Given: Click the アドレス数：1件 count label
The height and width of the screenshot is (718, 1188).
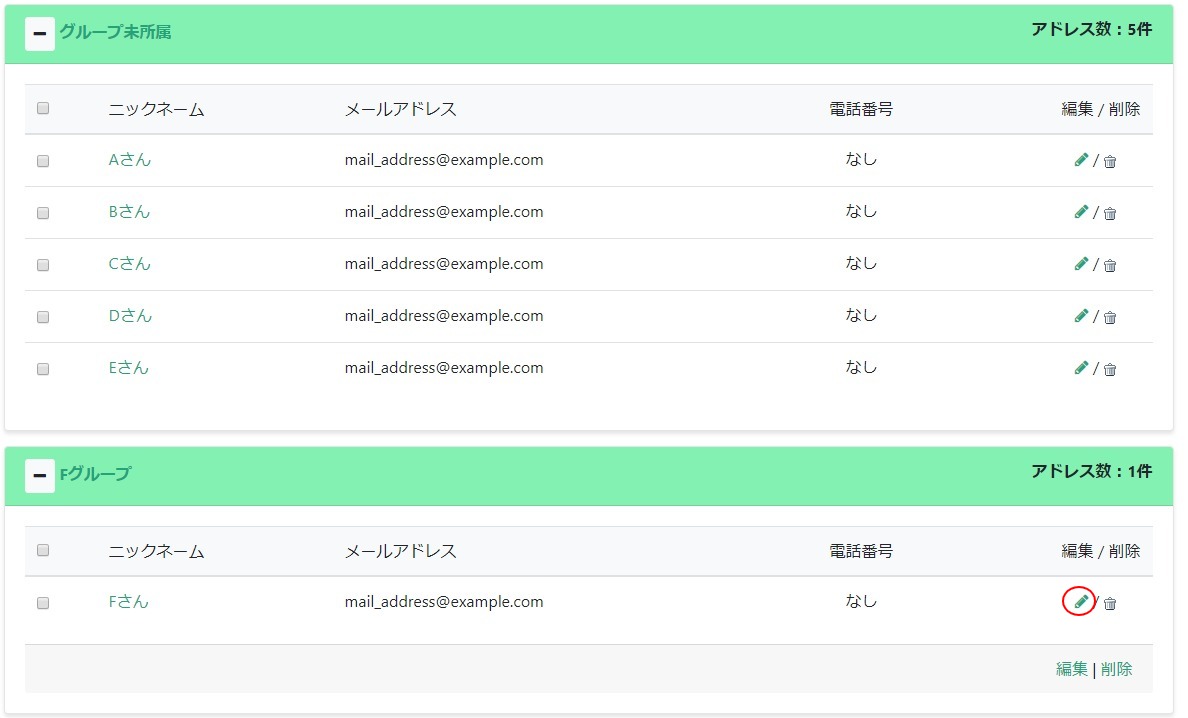Looking at the screenshot, I should pos(1092,471).
